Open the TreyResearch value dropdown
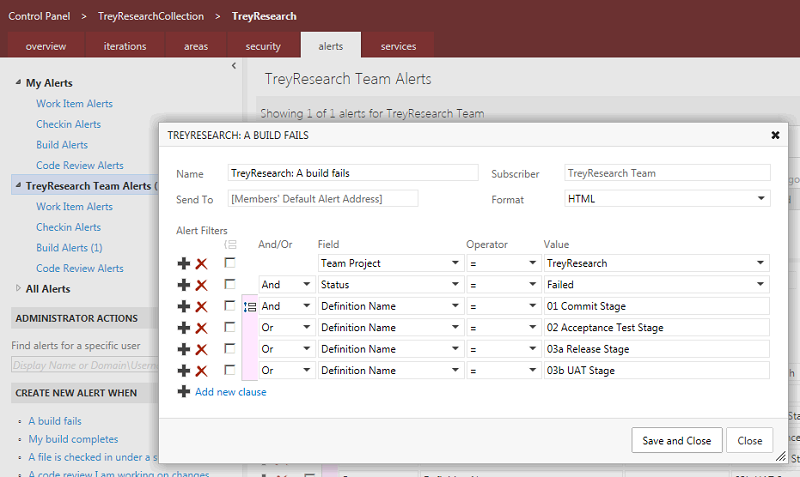Image resolution: width=800 pixels, height=477 pixels. [x=760, y=263]
